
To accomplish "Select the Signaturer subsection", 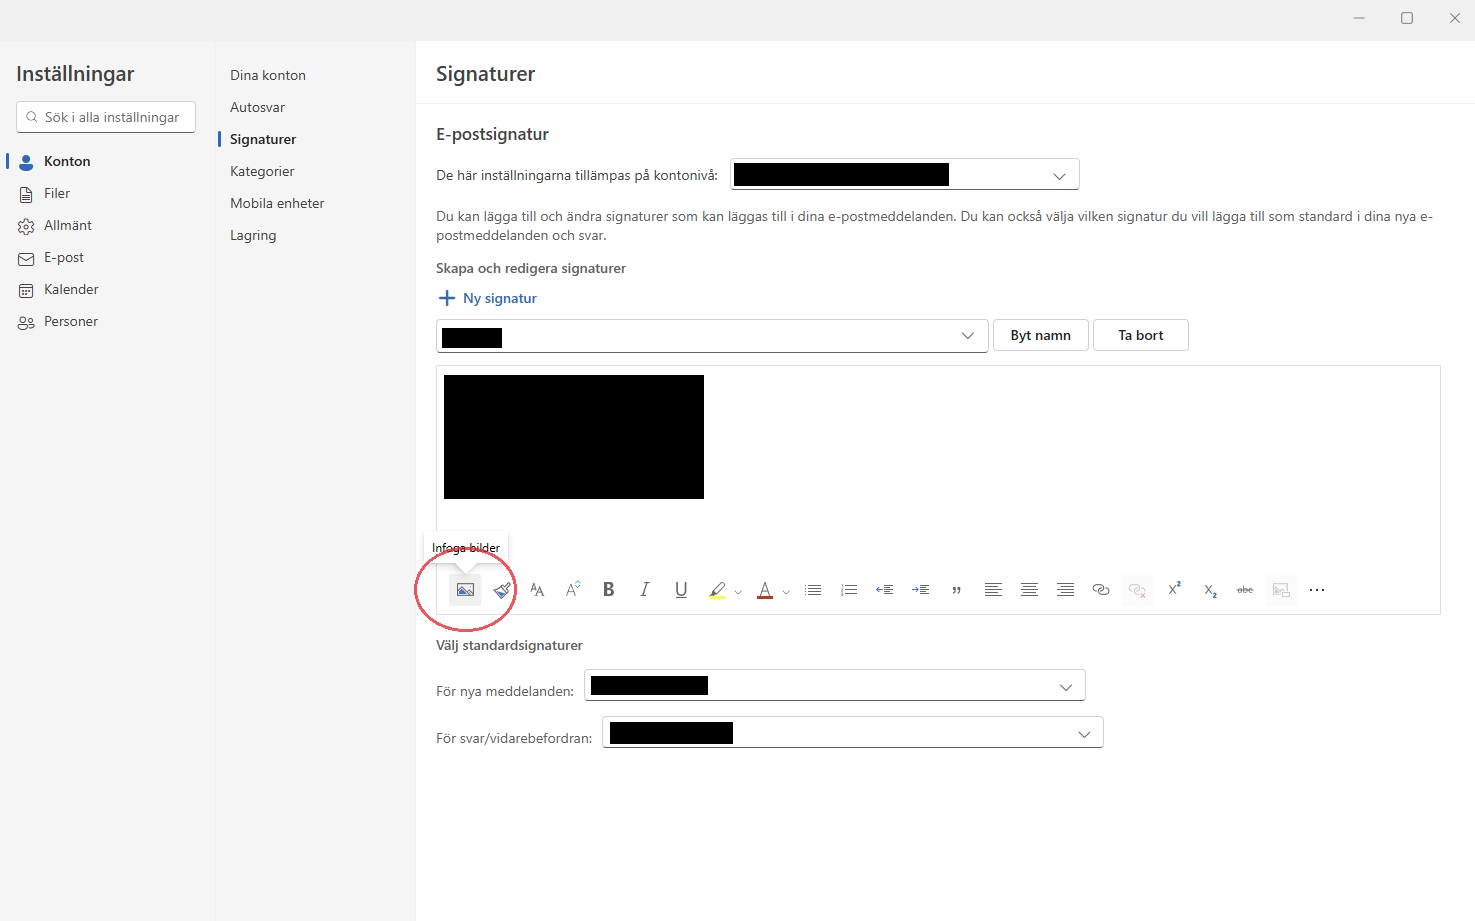I will pyautogui.click(x=263, y=139).
